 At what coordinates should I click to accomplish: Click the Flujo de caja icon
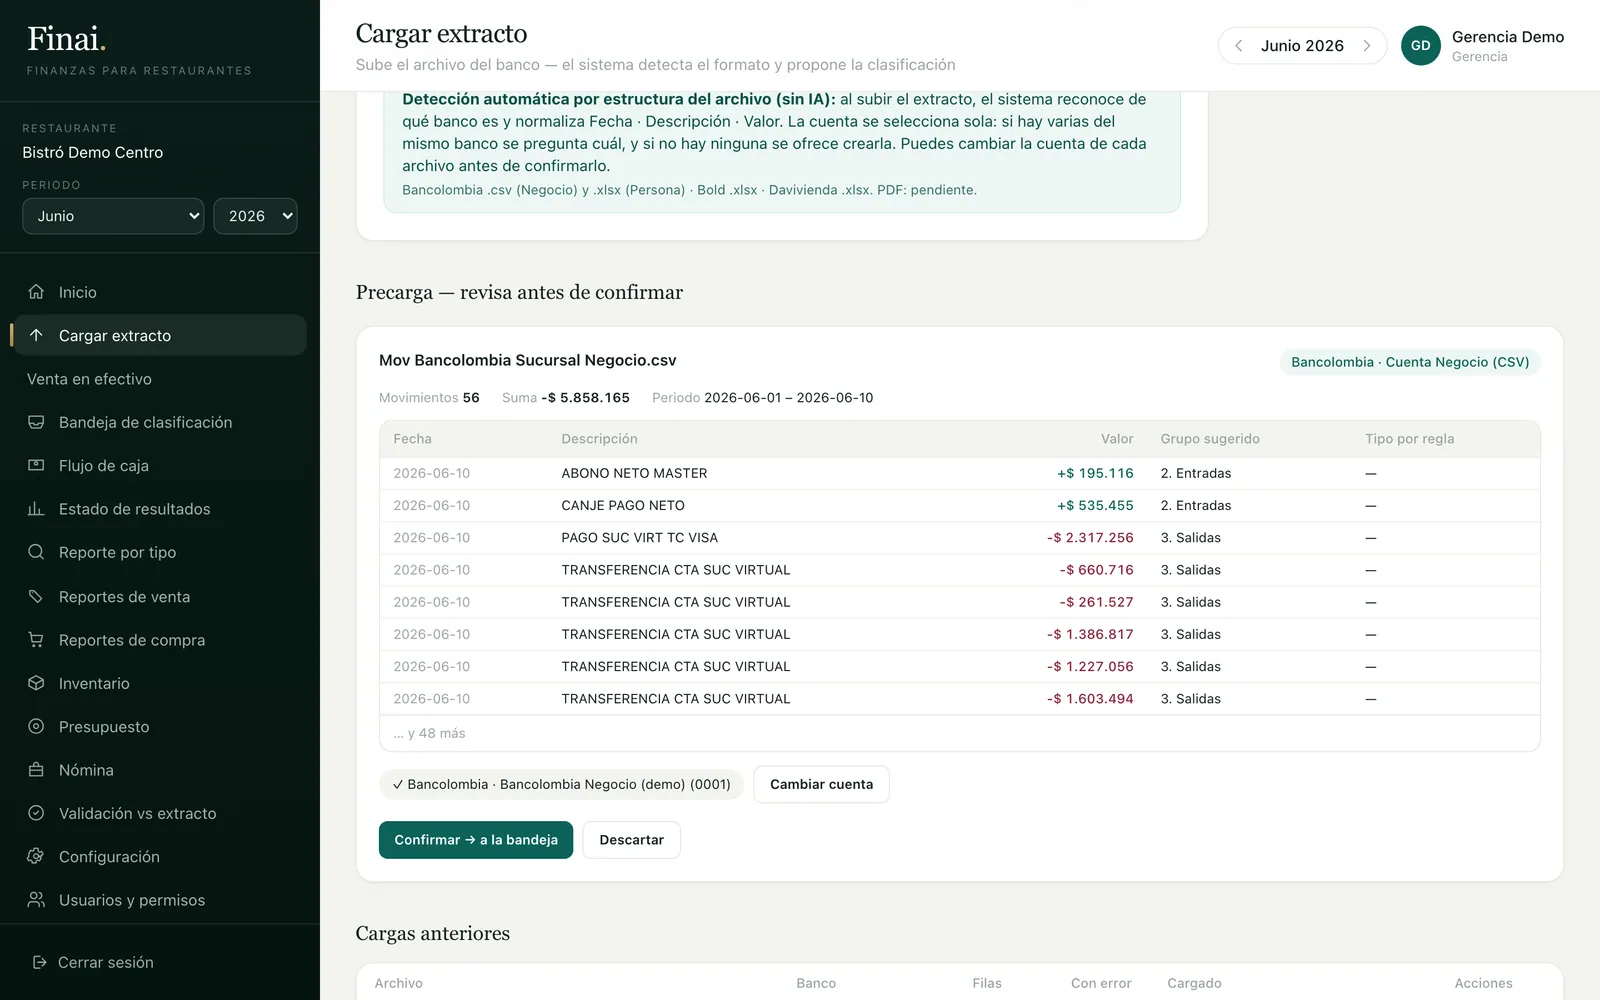click(x=36, y=465)
